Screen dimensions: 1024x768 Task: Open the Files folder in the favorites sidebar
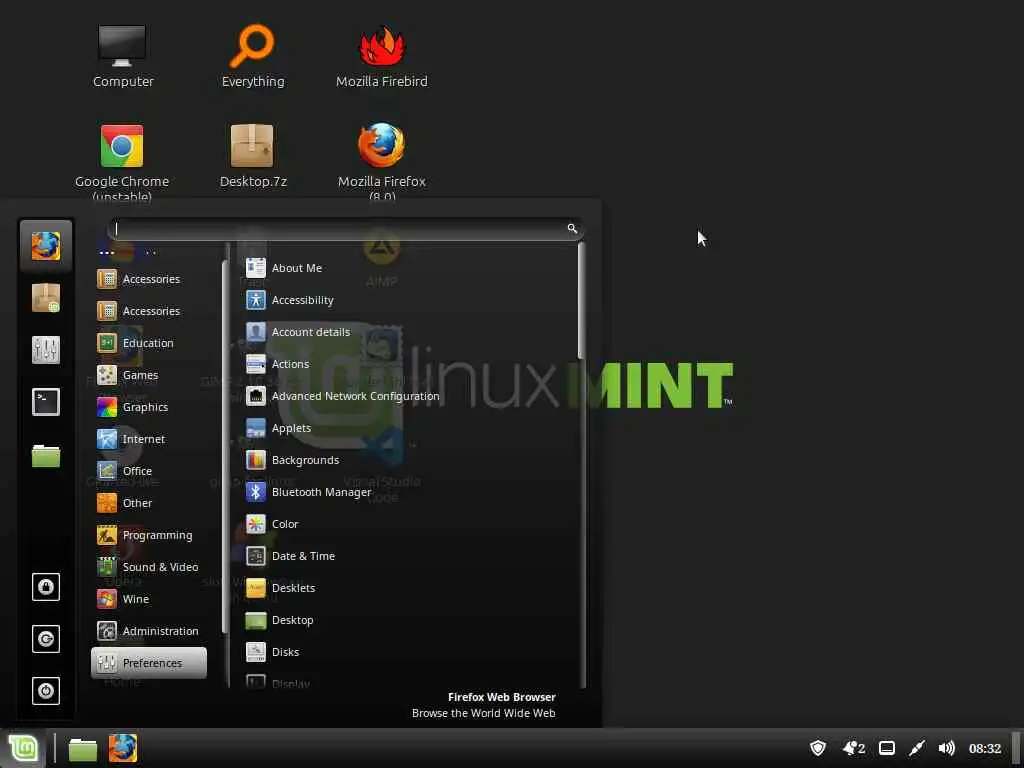click(46, 455)
